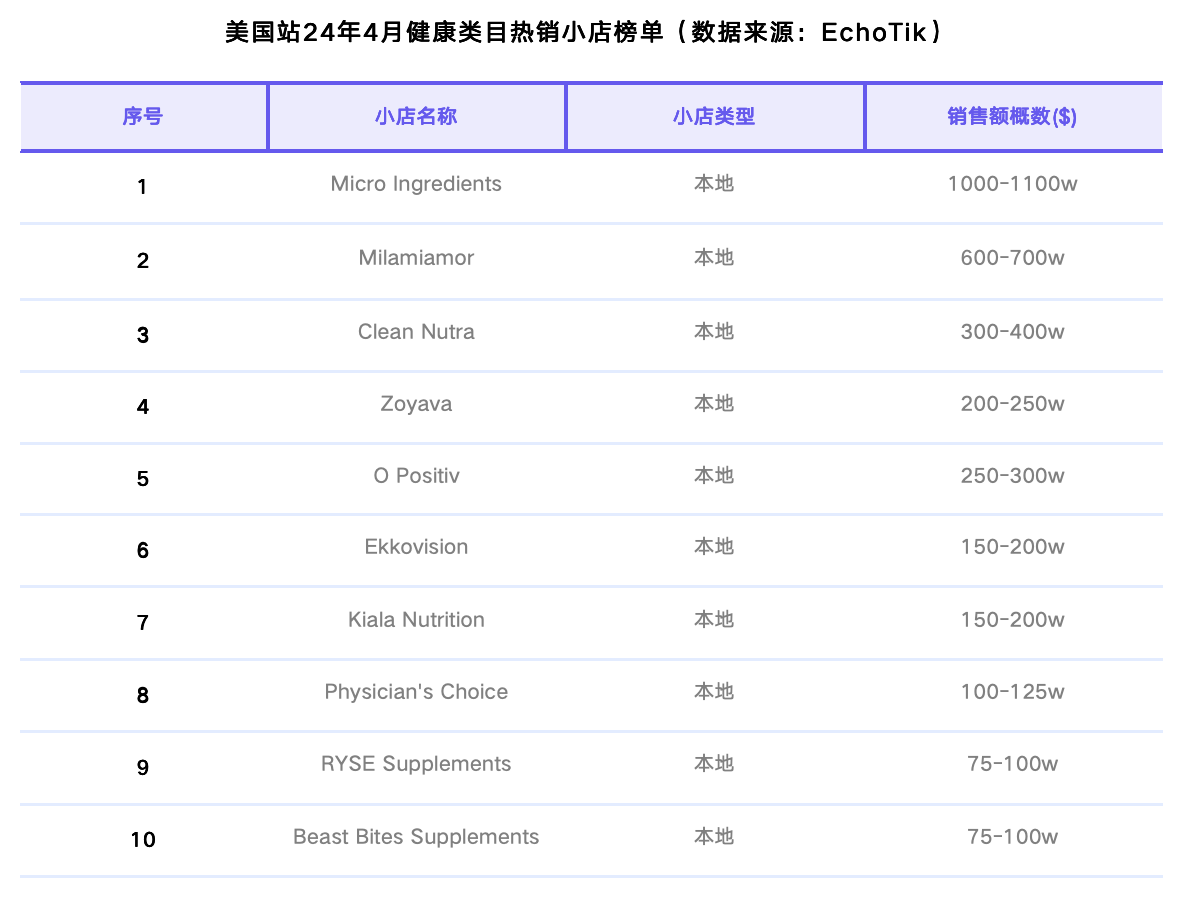Select the Micro Ingredients shop name
Viewport: 1186px width, 904px height.
tap(416, 184)
